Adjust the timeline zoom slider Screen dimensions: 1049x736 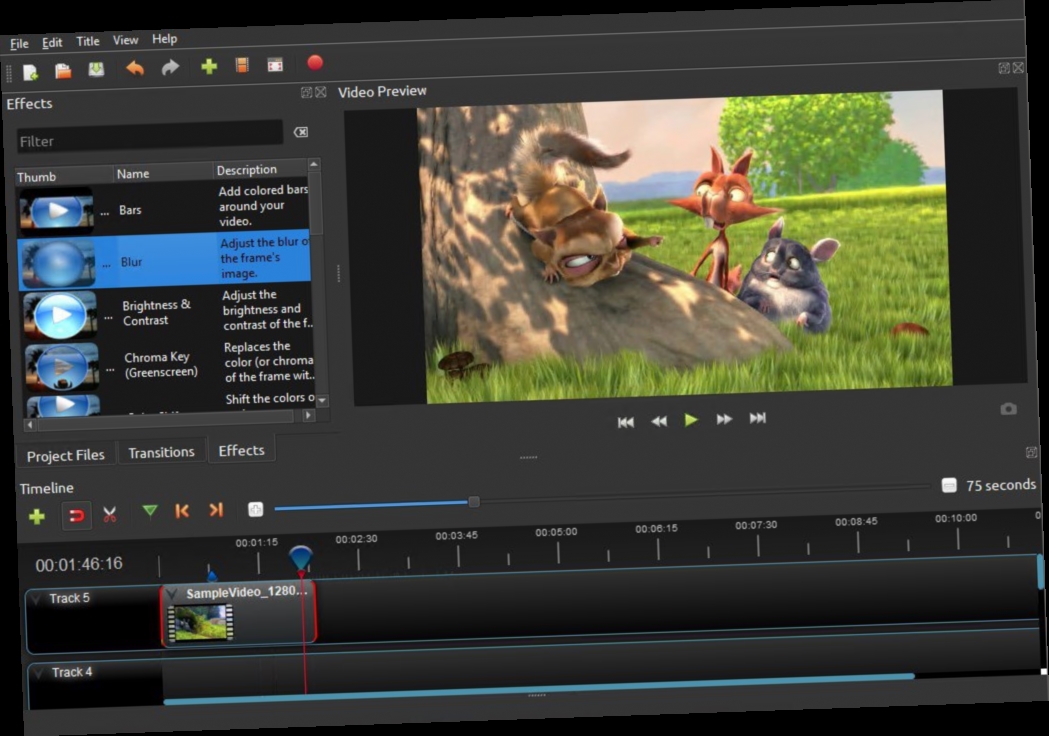click(x=472, y=500)
